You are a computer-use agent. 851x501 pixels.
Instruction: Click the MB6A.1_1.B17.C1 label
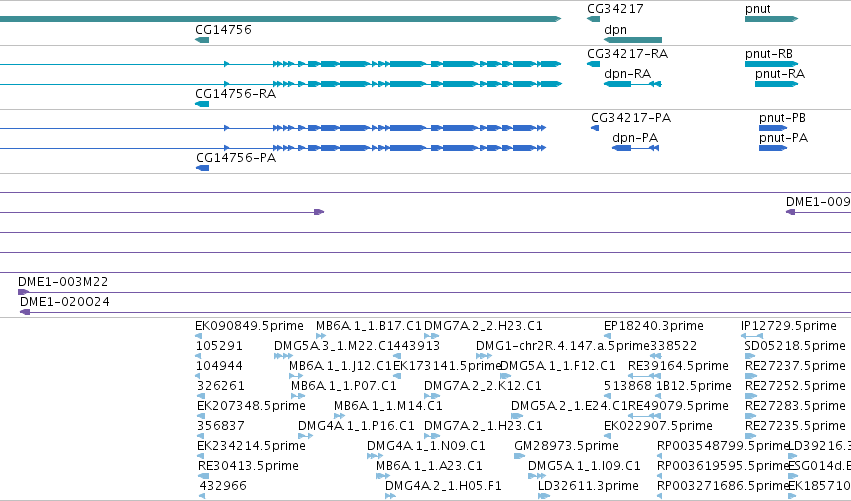point(369,326)
